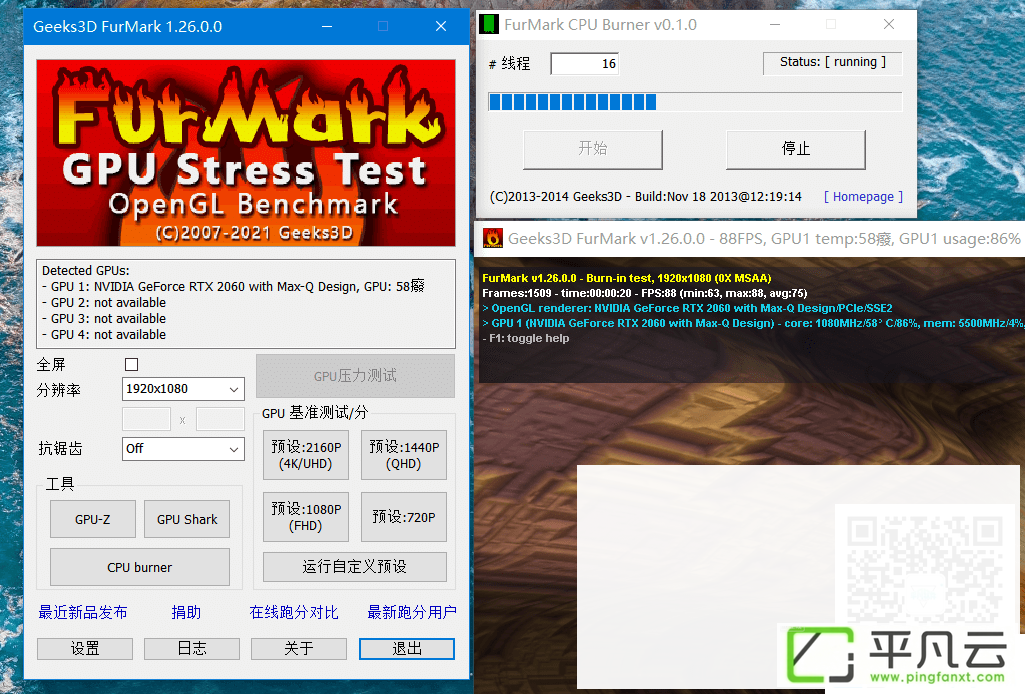Click the 线程 thread count field
The height and width of the screenshot is (694, 1025).
tap(584, 63)
